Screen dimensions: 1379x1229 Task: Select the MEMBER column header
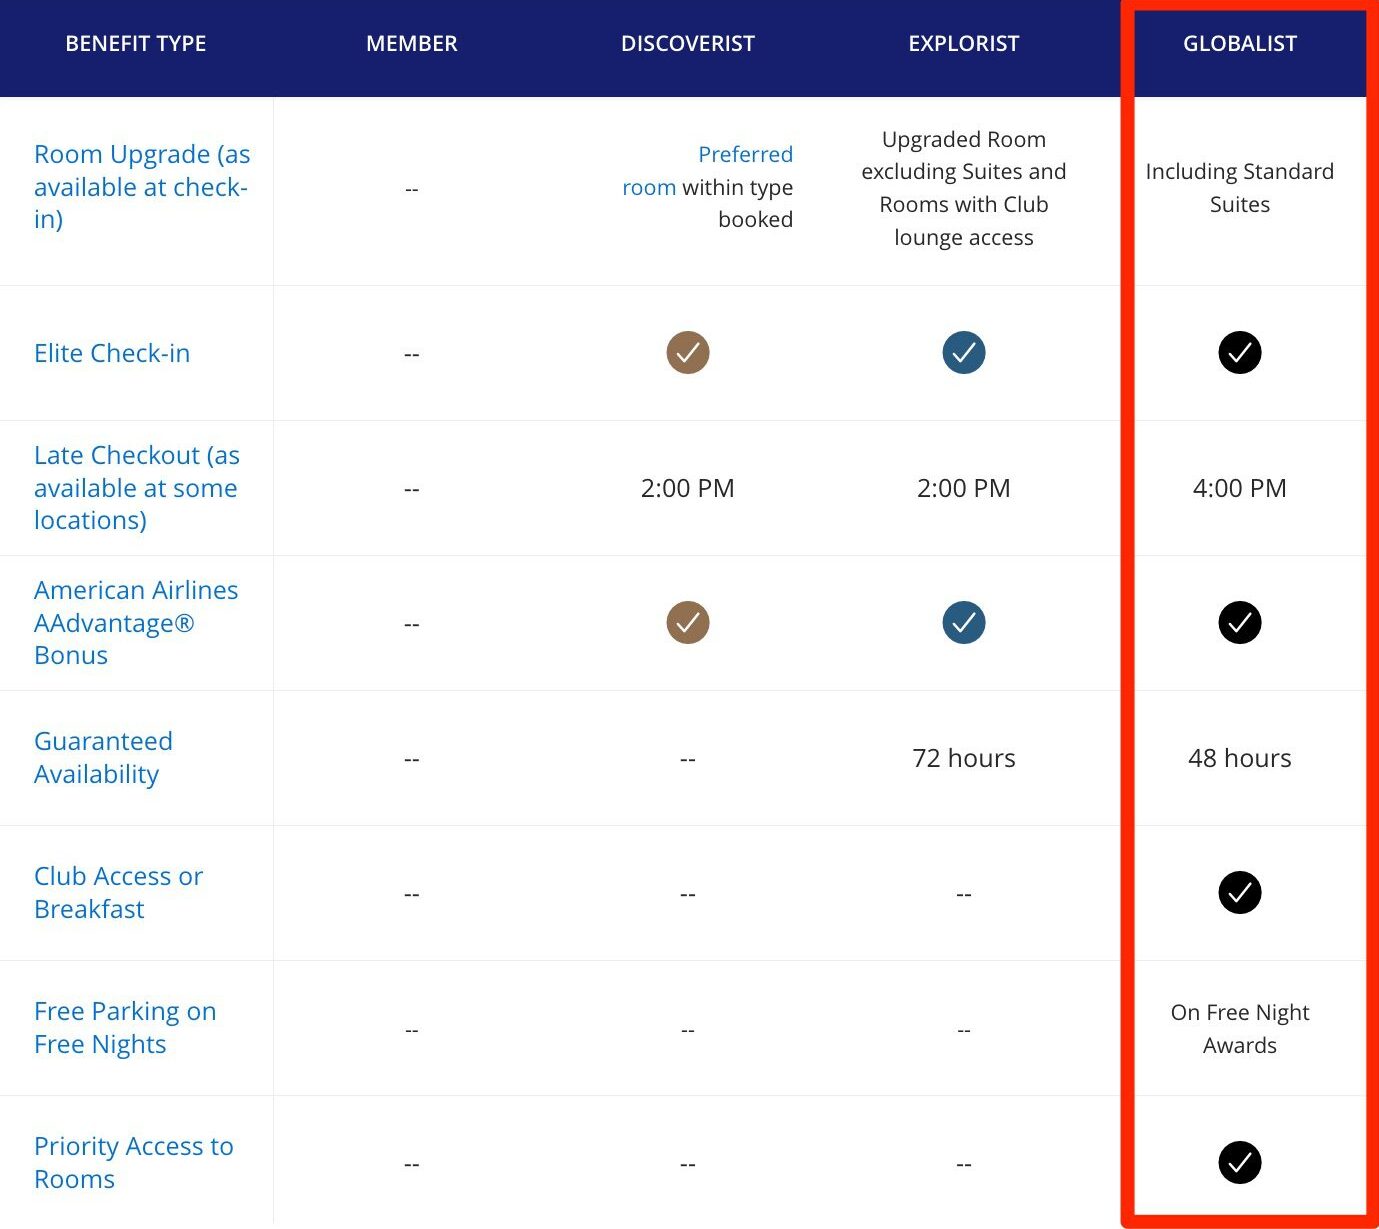pyautogui.click(x=411, y=43)
